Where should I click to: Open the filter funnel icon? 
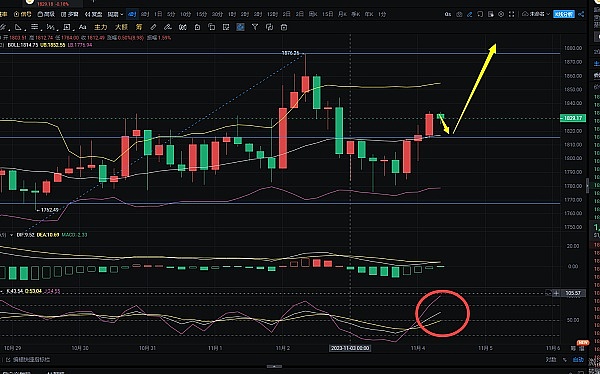[x=255, y=27]
